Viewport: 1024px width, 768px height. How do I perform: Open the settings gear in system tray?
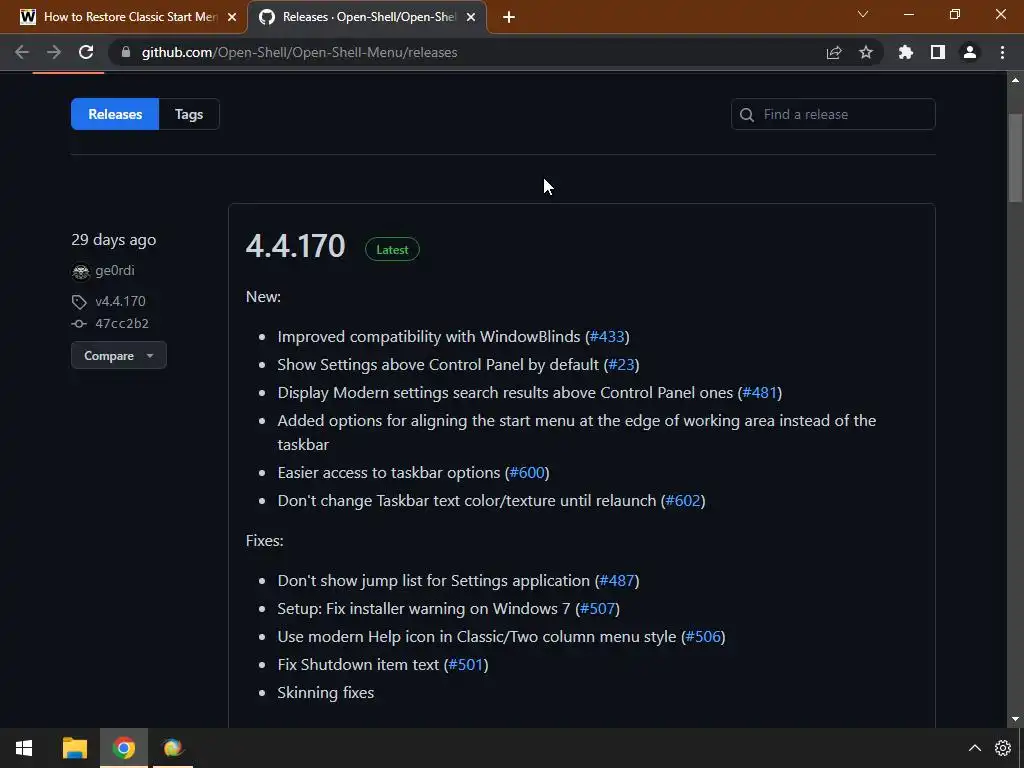(x=1003, y=748)
